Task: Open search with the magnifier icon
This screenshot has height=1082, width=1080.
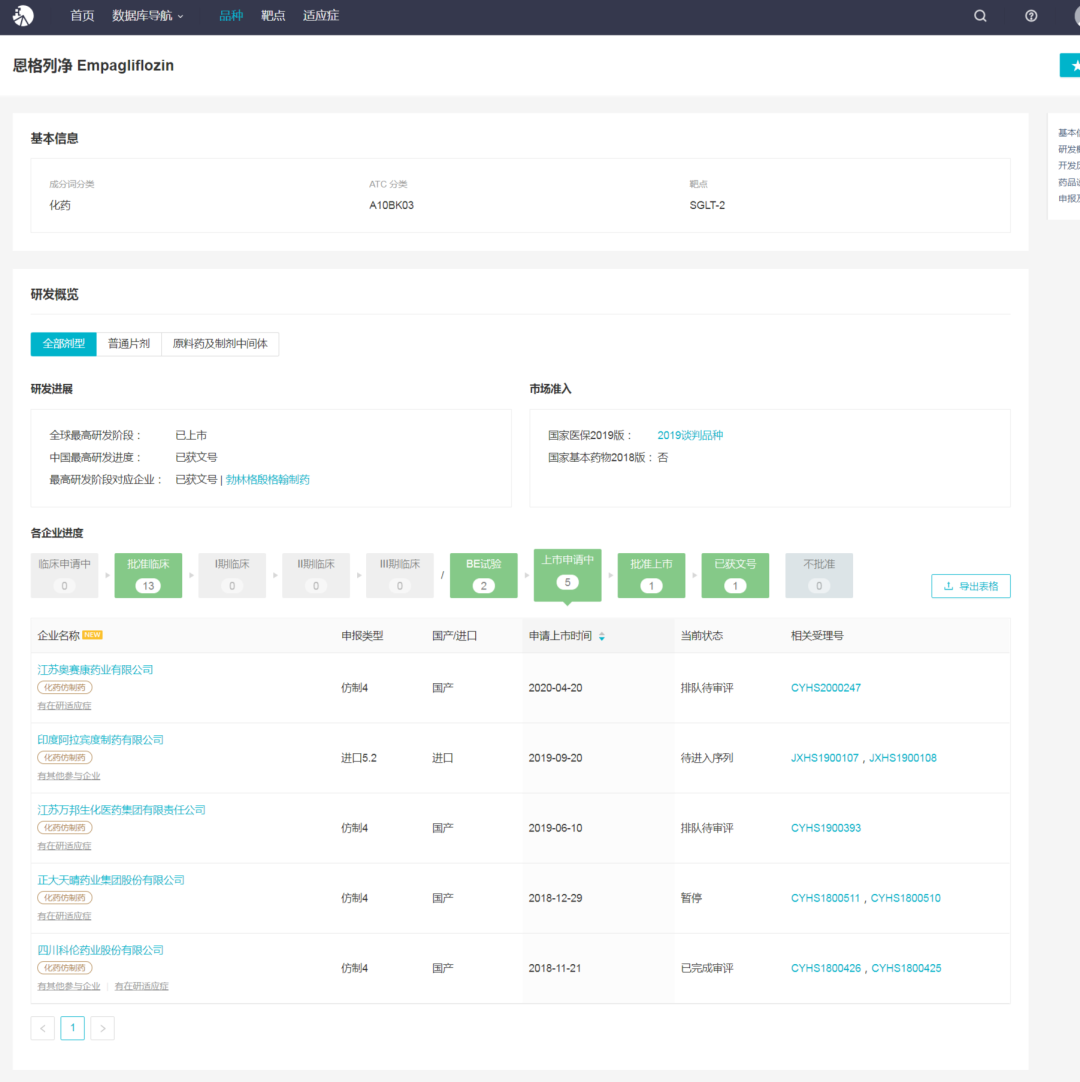Action: 980,16
